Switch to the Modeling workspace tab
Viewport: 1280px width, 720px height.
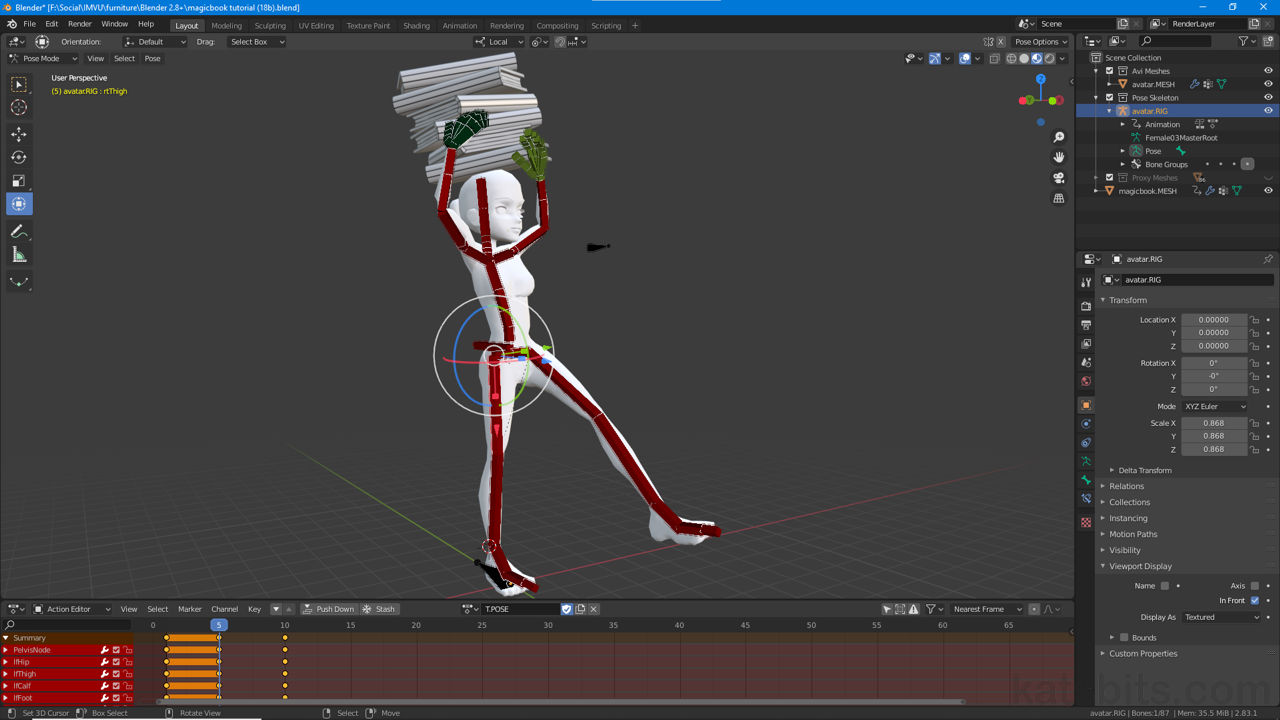pos(226,25)
